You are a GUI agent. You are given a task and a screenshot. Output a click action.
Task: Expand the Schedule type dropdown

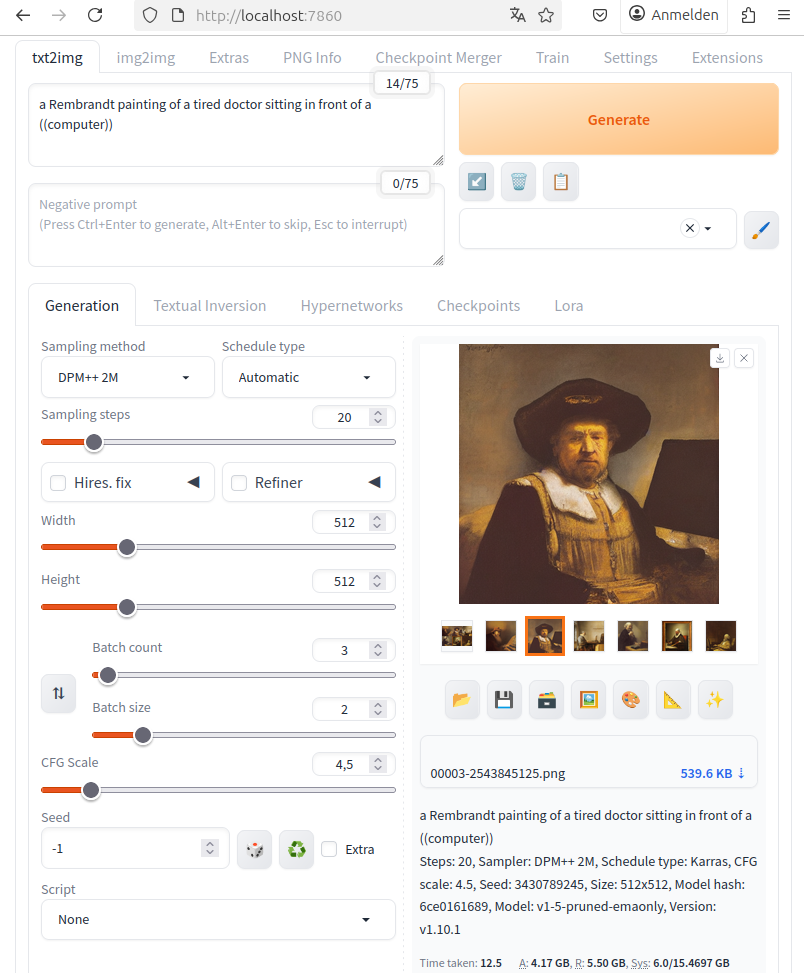308,377
